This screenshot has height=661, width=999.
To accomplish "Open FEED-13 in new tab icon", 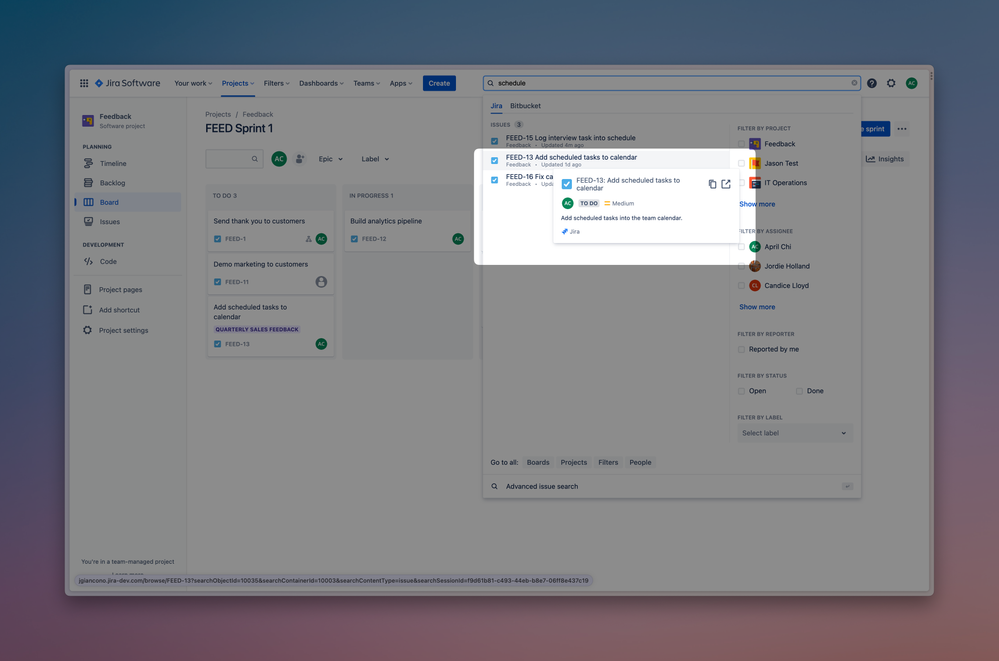I will point(726,184).
